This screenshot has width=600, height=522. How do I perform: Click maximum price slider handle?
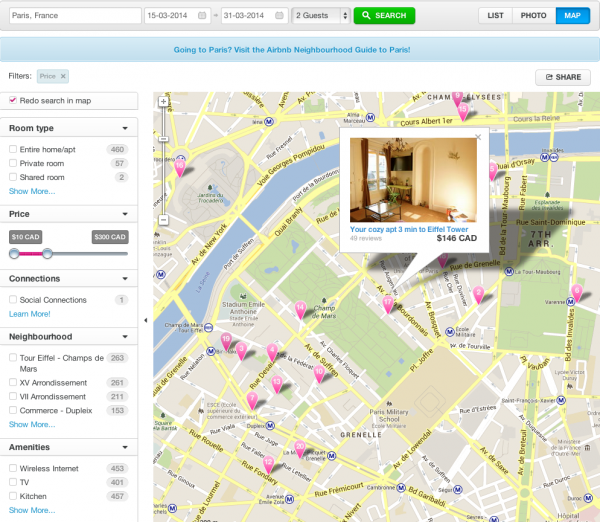(47, 253)
